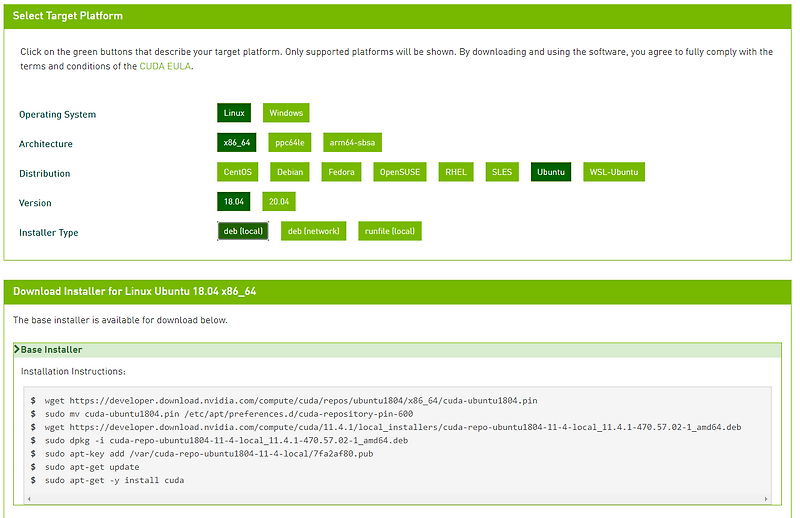Choose WSL-Ubuntu distribution
Viewport: 800px width, 518px height.
pyautogui.click(x=614, y=172)
